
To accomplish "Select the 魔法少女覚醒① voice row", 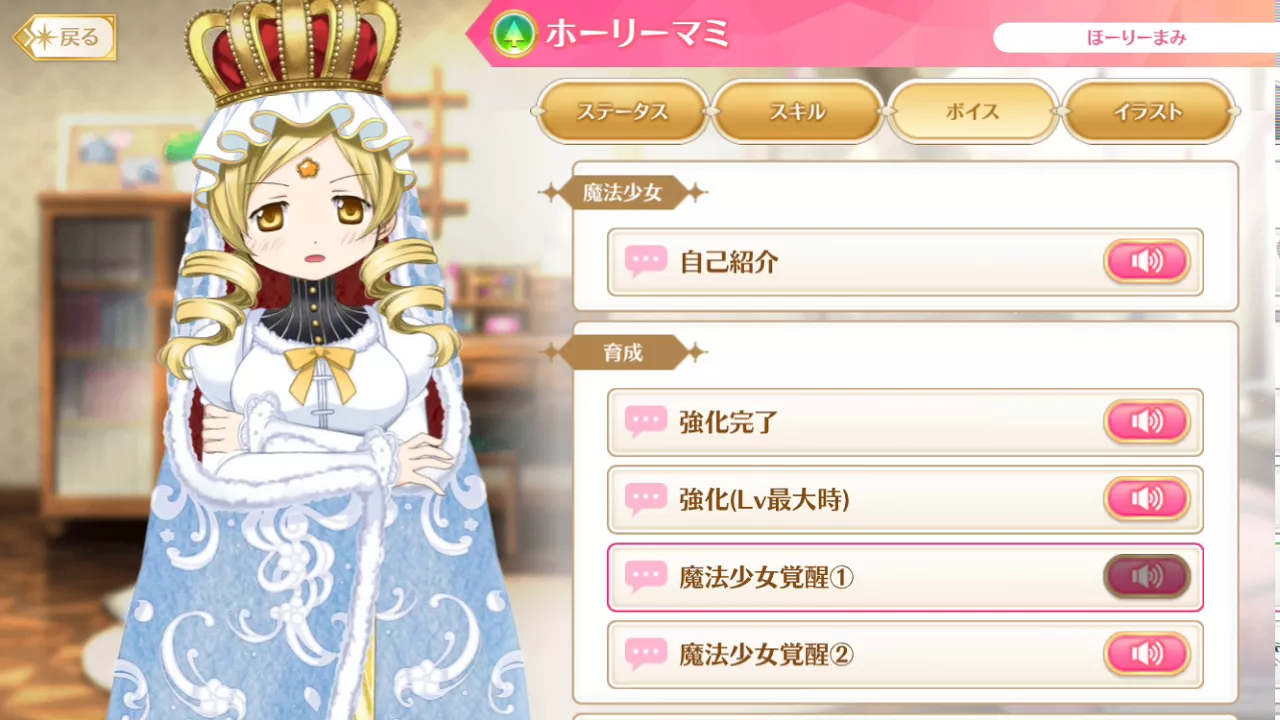I will click(905, 577).
